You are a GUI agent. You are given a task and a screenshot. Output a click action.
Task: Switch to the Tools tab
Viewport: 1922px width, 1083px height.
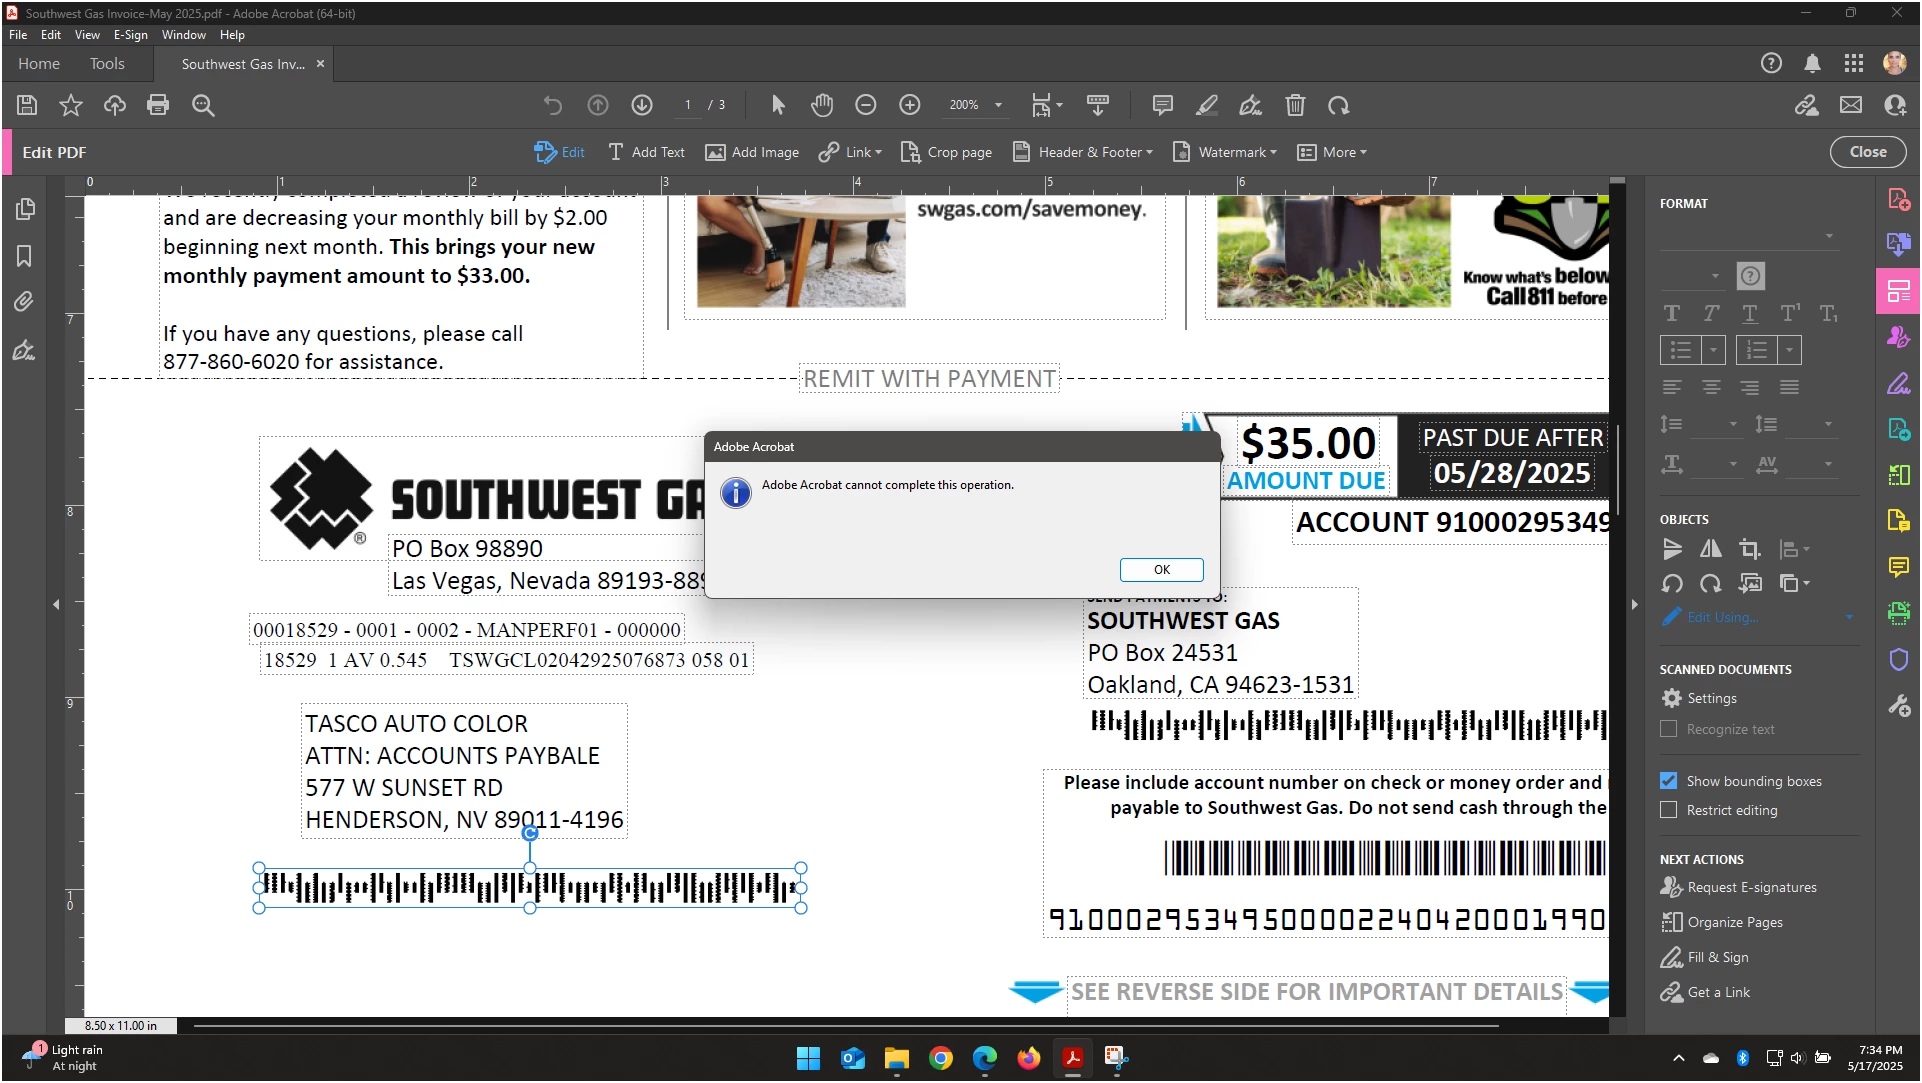click(x=107, y=63)
